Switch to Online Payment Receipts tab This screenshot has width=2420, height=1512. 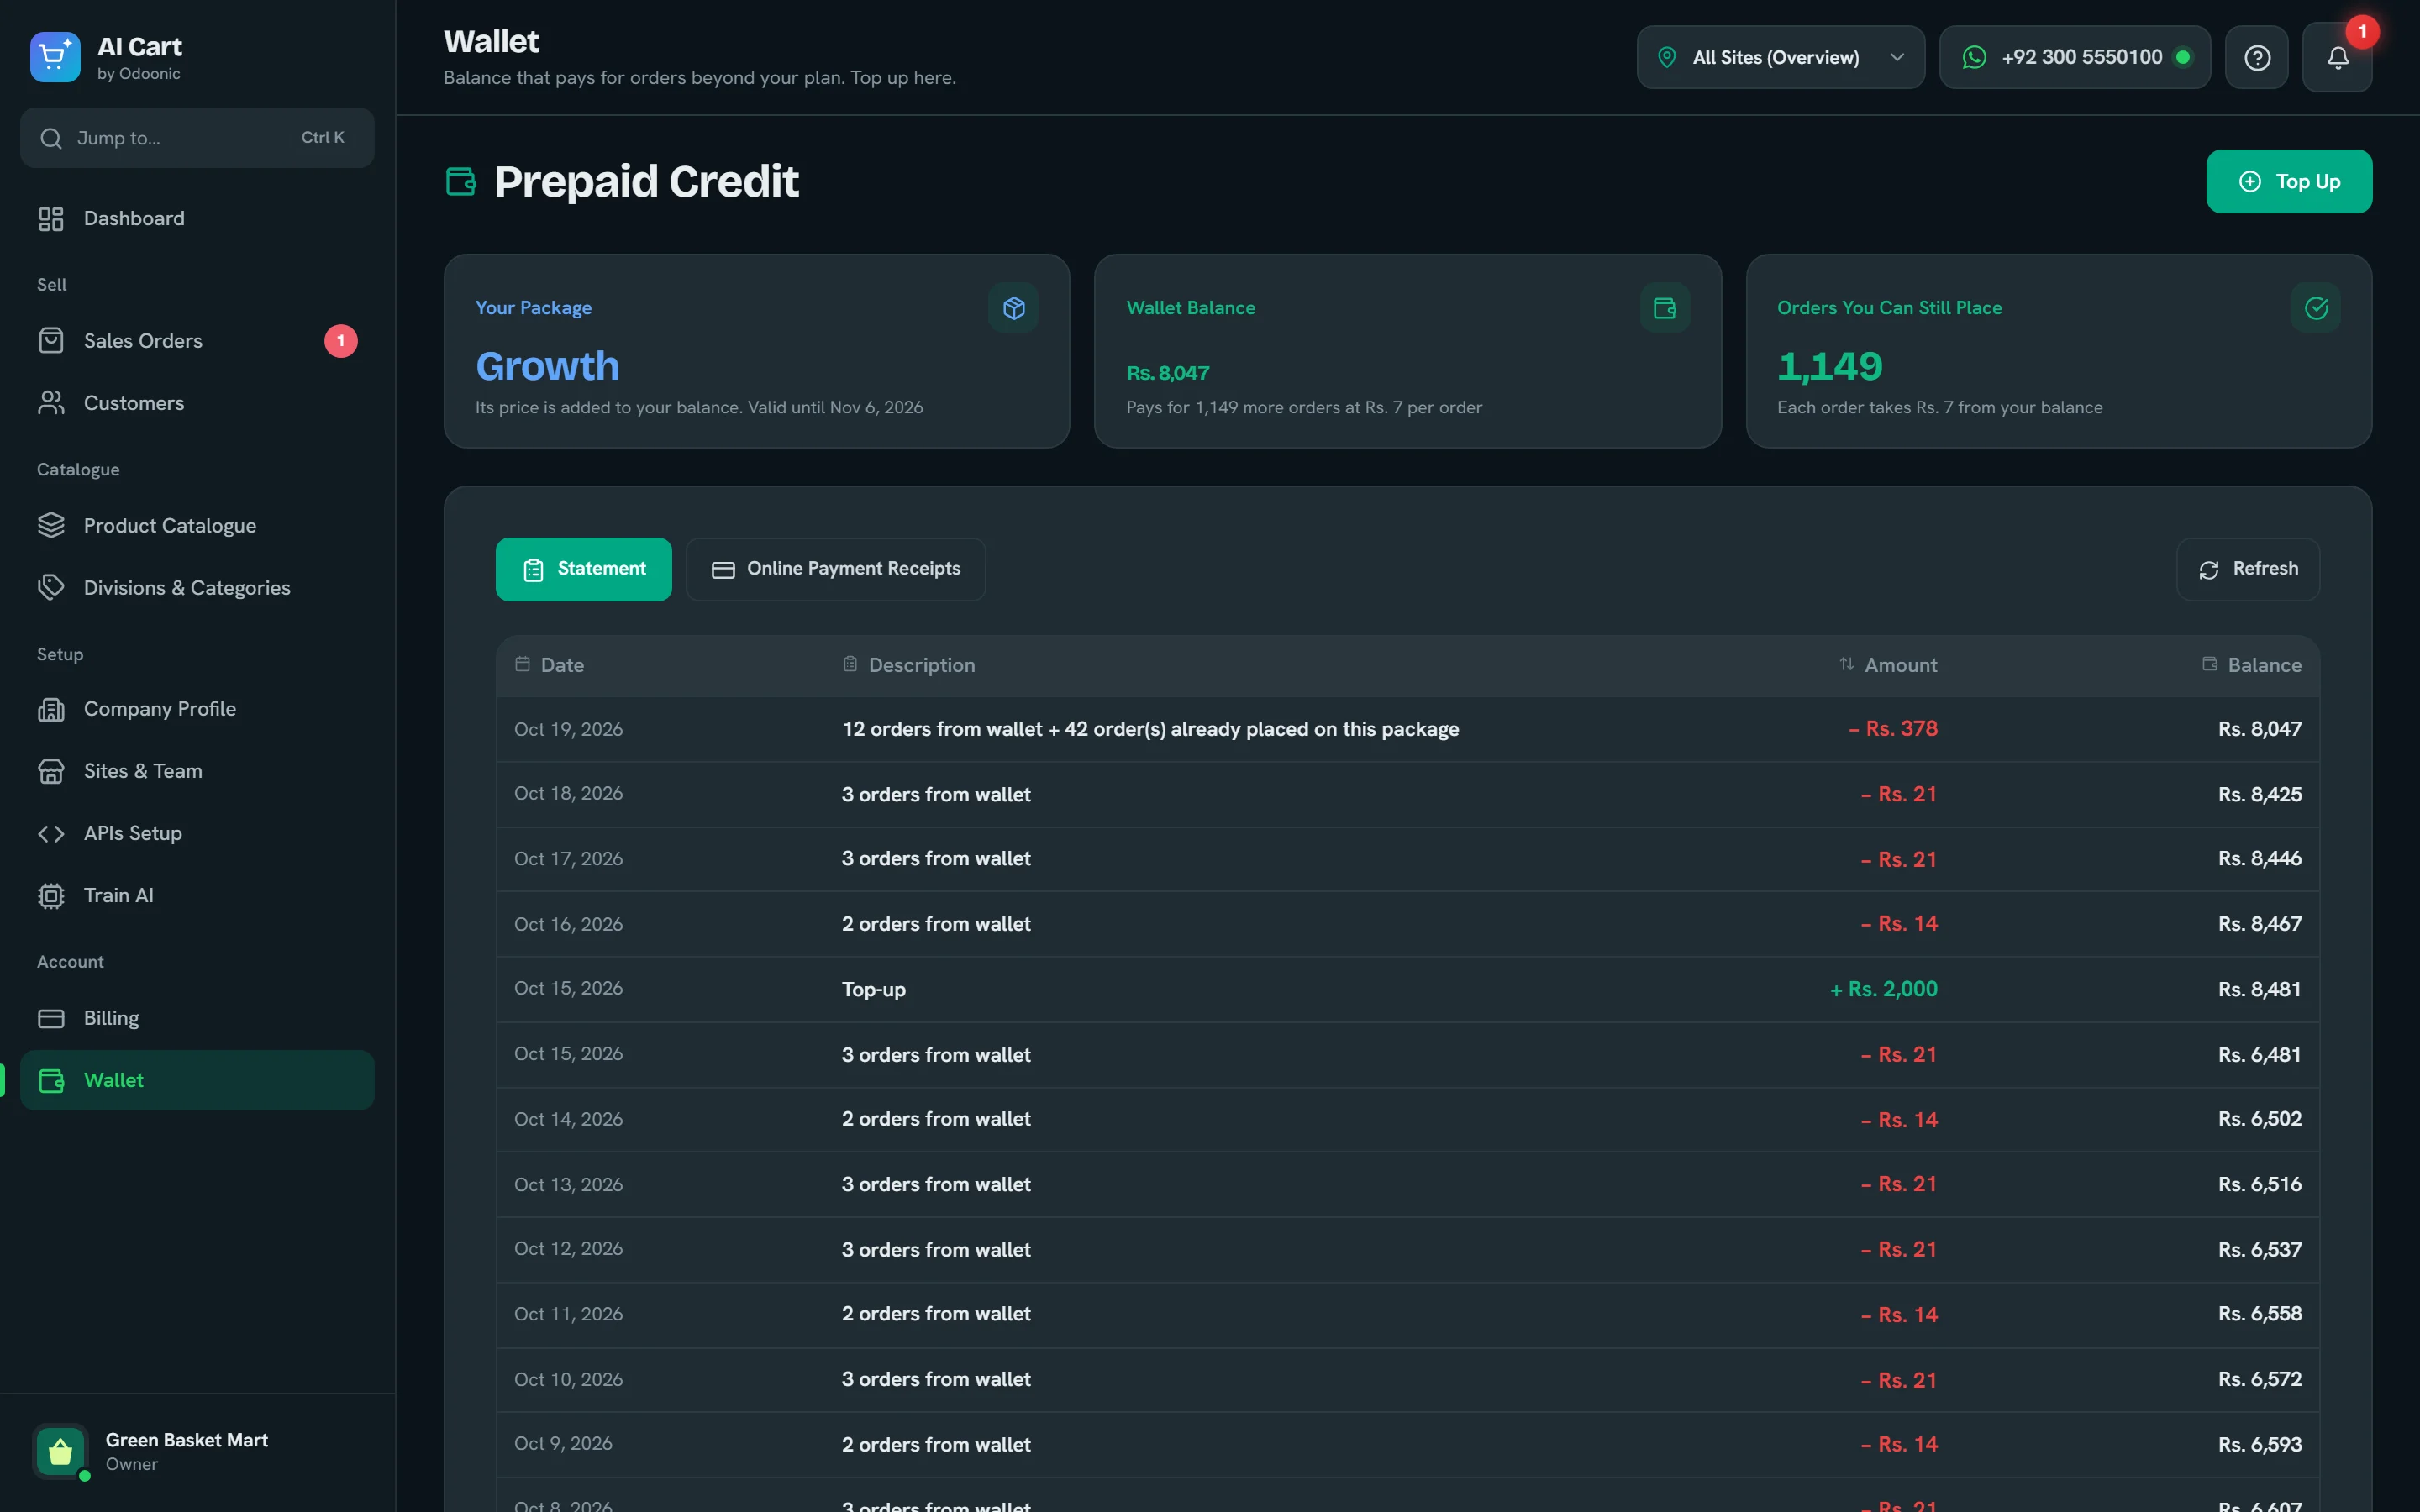click(836, 569)
